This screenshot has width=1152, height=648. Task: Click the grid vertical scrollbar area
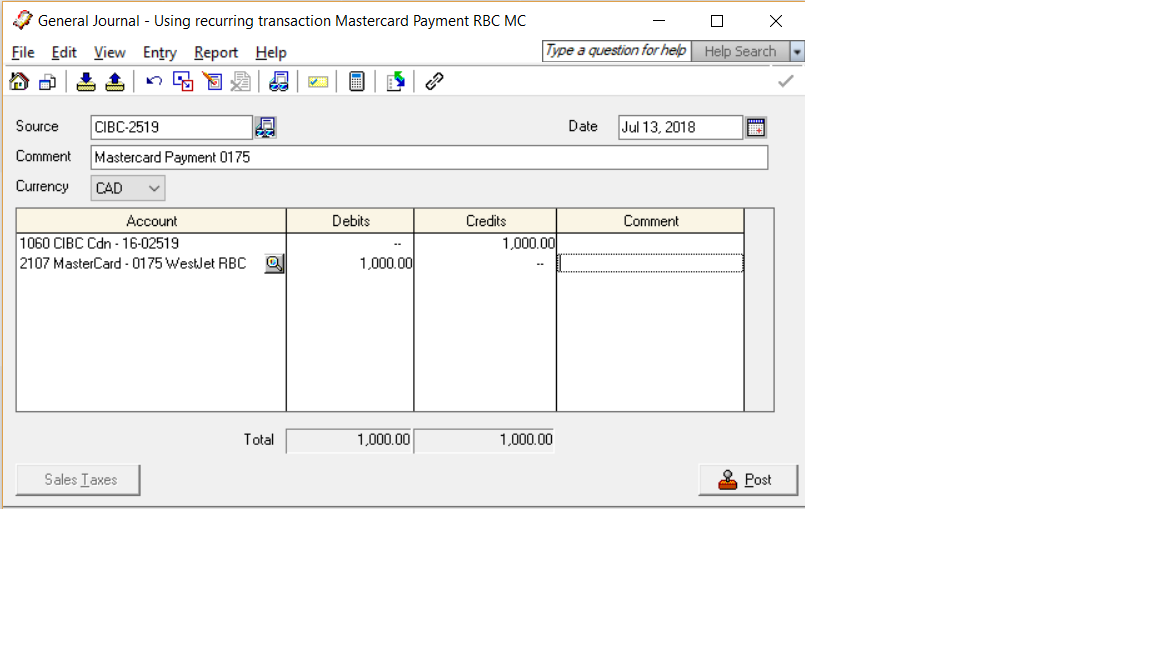pyautogui.click(x=759, y=310)
